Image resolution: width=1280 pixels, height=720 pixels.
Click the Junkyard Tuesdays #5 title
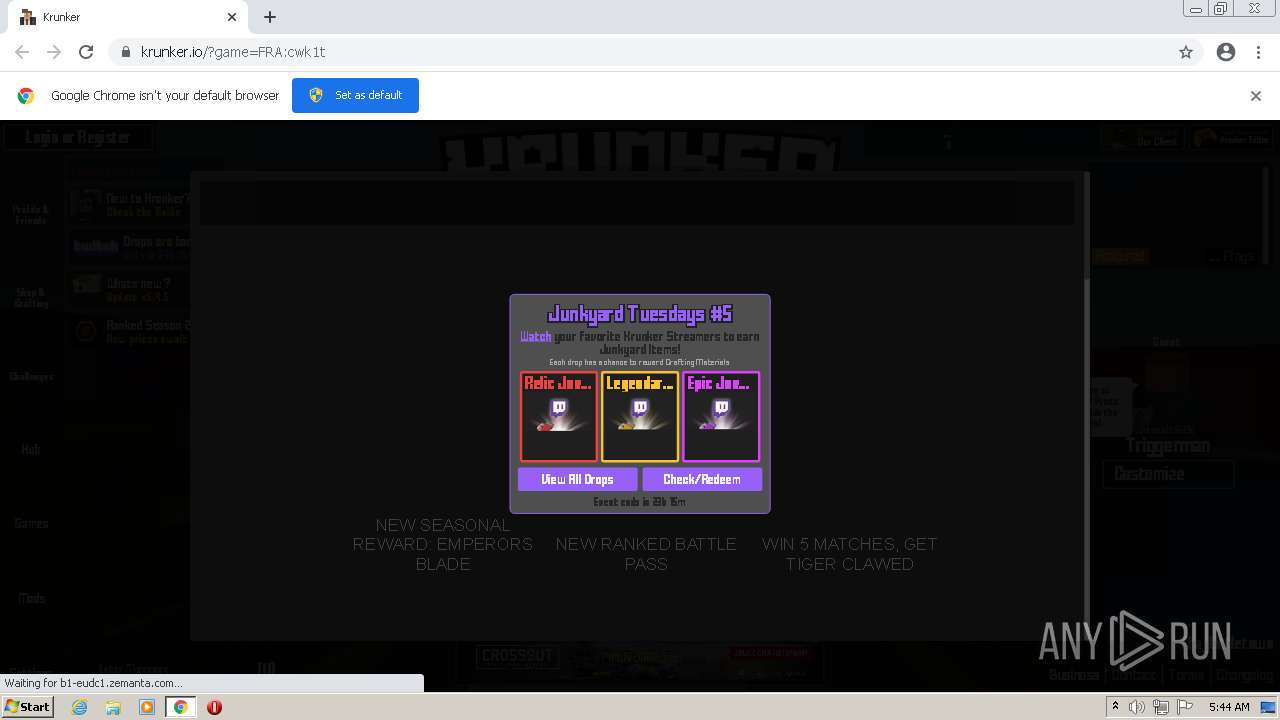[640, 314]
